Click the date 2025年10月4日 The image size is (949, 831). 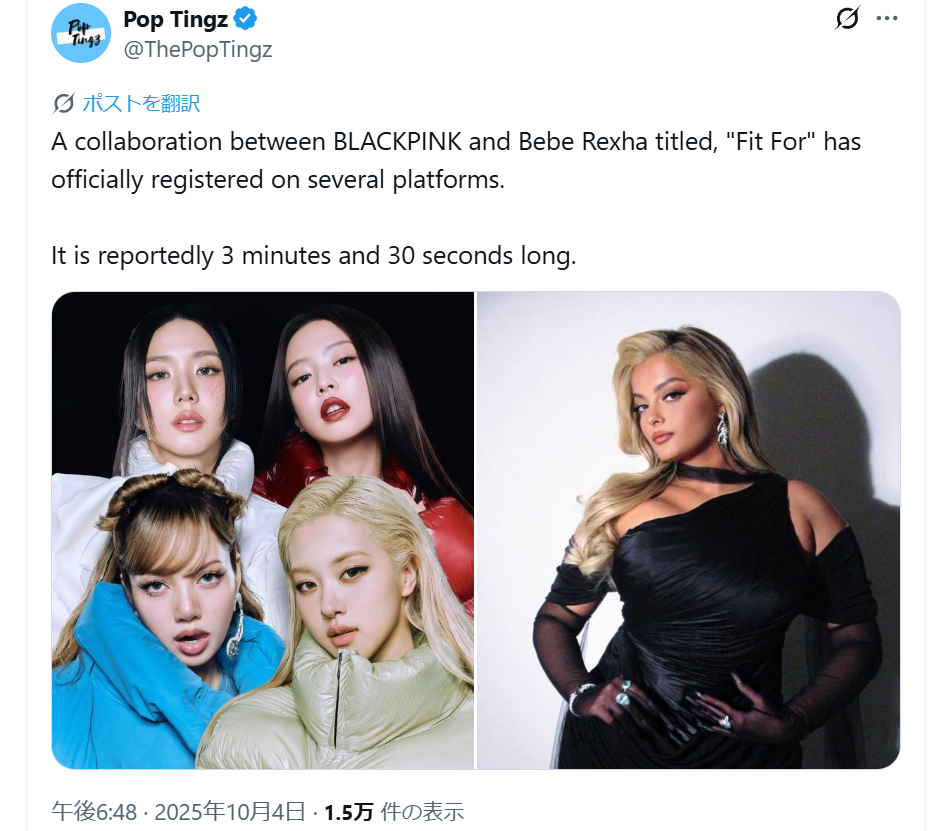tap(230, 812)
